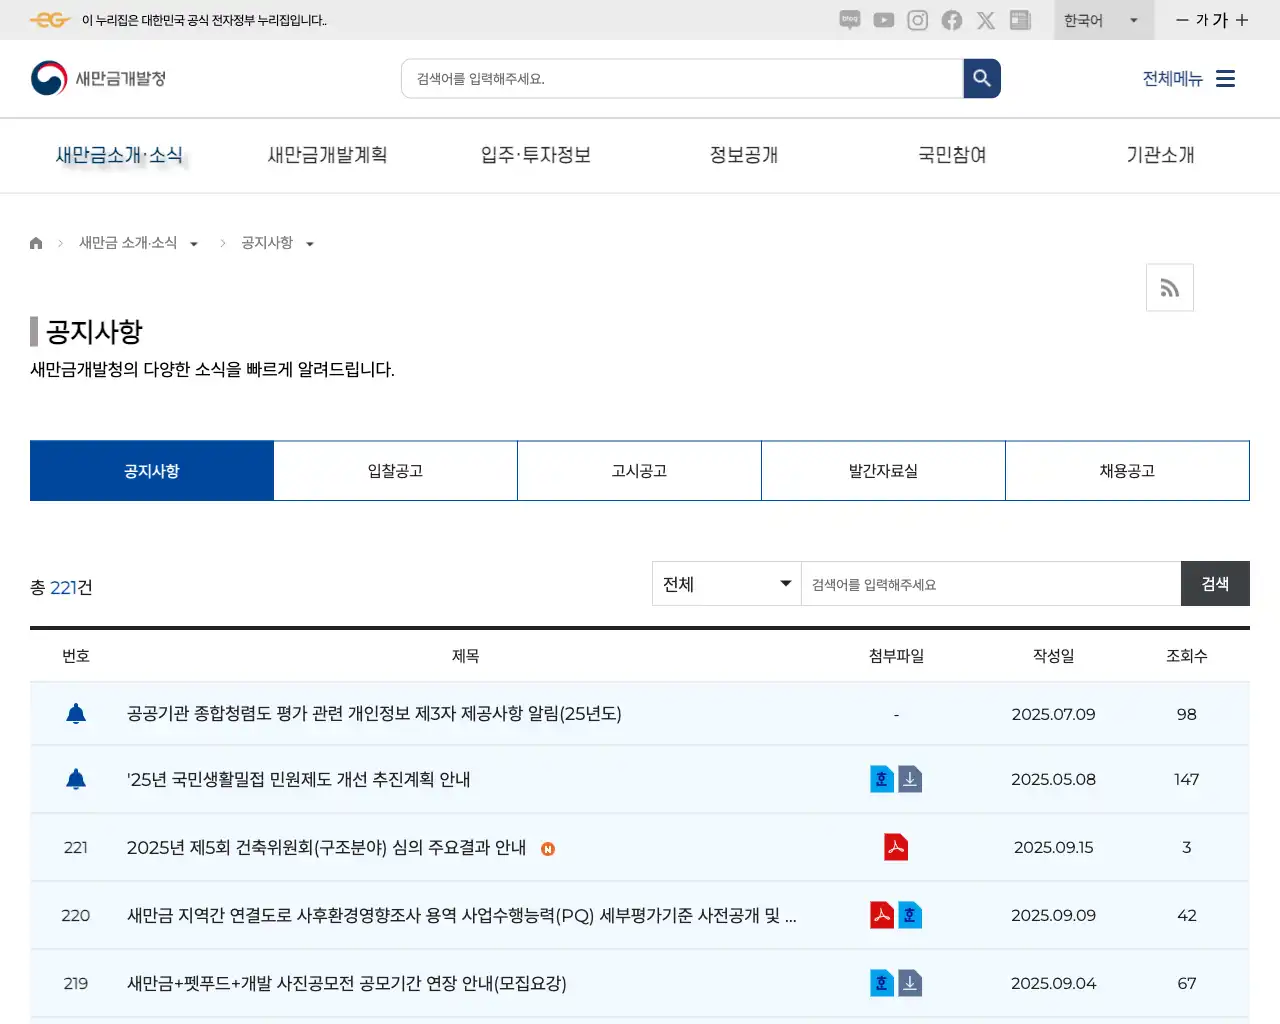Switch to the 입찰공고 tab
The height and width of the screenshot is (1024, 1280).
(x=395, y=470)
